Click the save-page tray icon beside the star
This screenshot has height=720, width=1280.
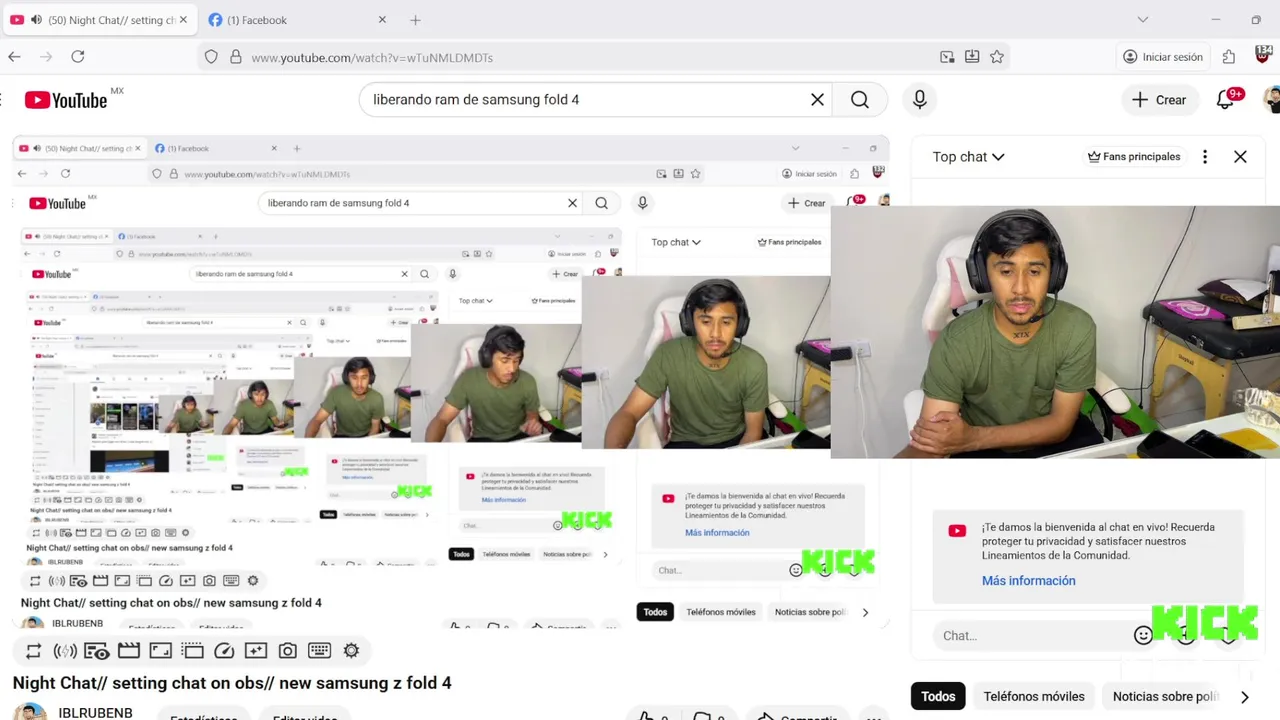point(972,57)
